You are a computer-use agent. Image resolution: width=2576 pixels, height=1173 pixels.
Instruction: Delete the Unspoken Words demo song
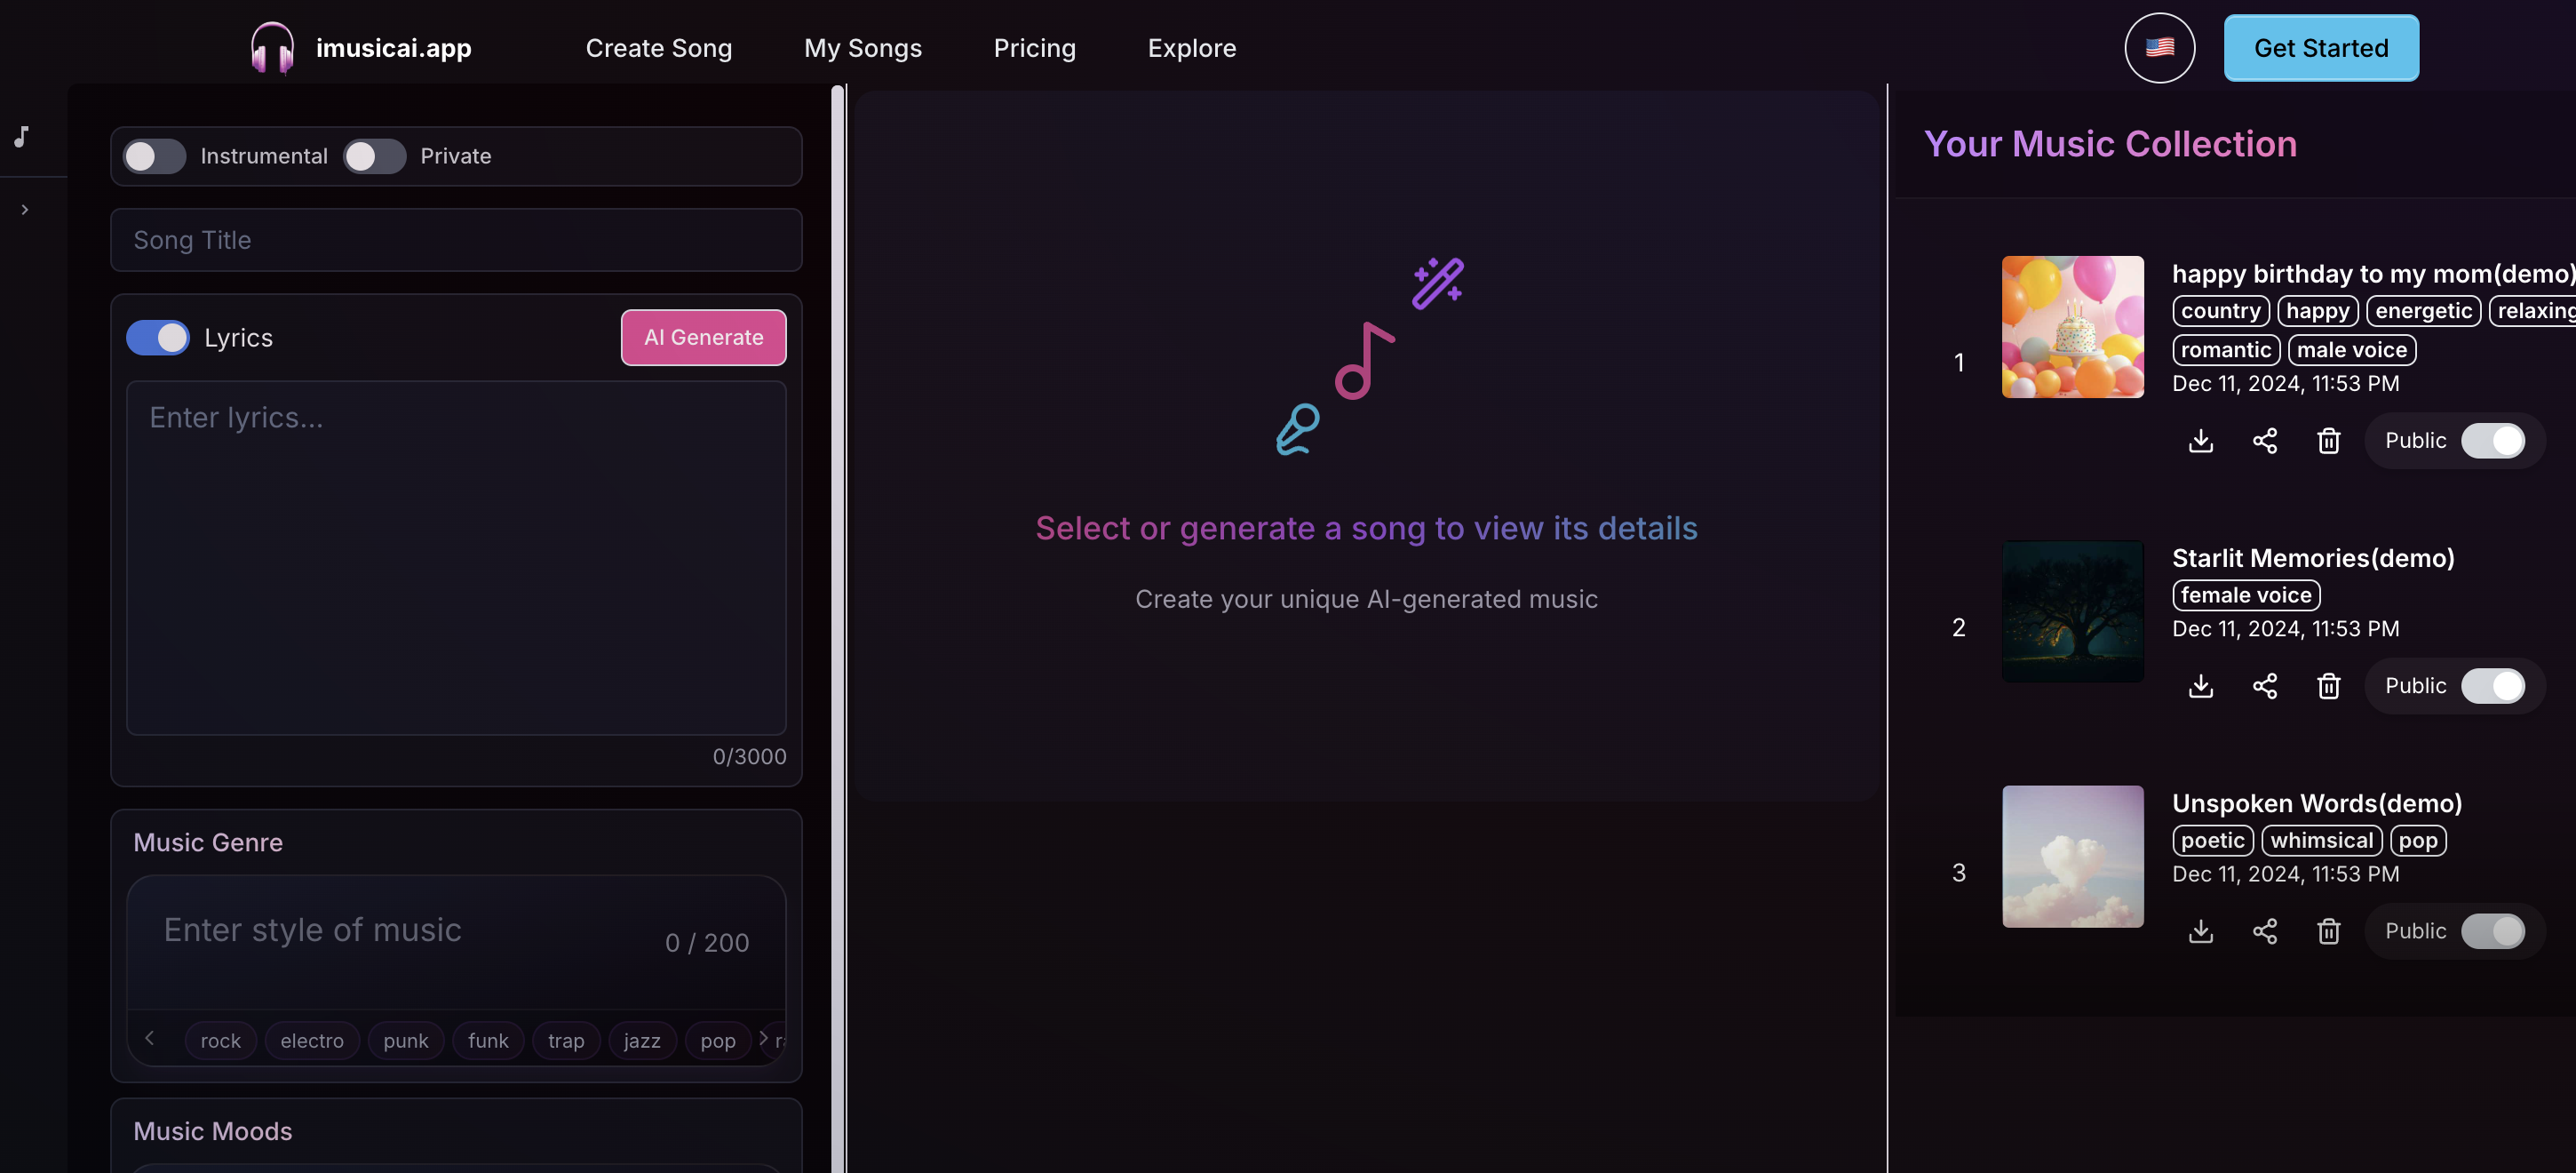(x=2328, y=931)
